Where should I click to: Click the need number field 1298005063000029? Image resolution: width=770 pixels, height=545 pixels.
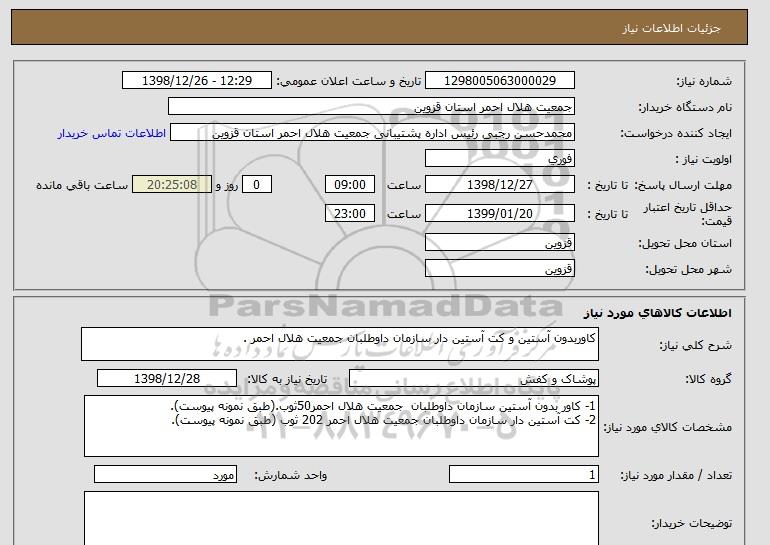point(499,81)
